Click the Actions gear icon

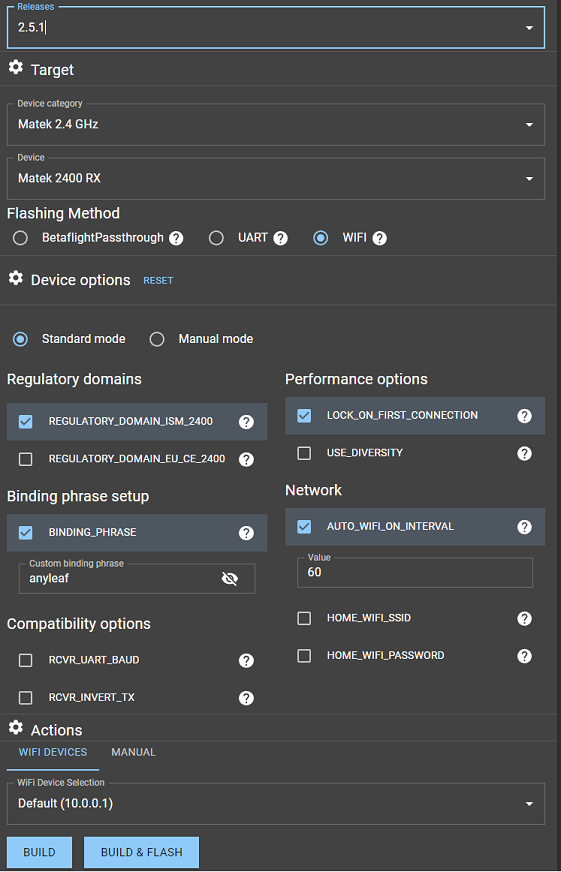pos(16,727)
